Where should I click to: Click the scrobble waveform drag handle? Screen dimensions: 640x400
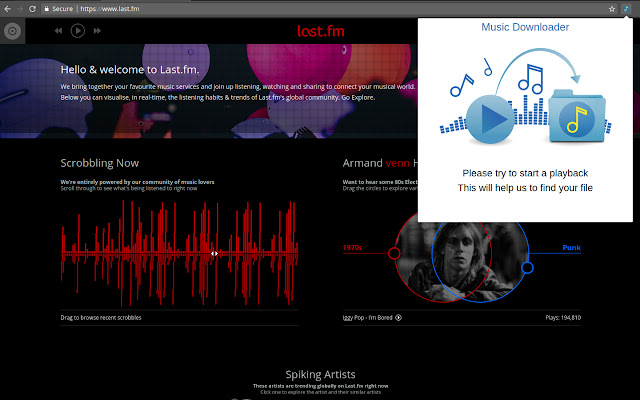coord(214,253)
